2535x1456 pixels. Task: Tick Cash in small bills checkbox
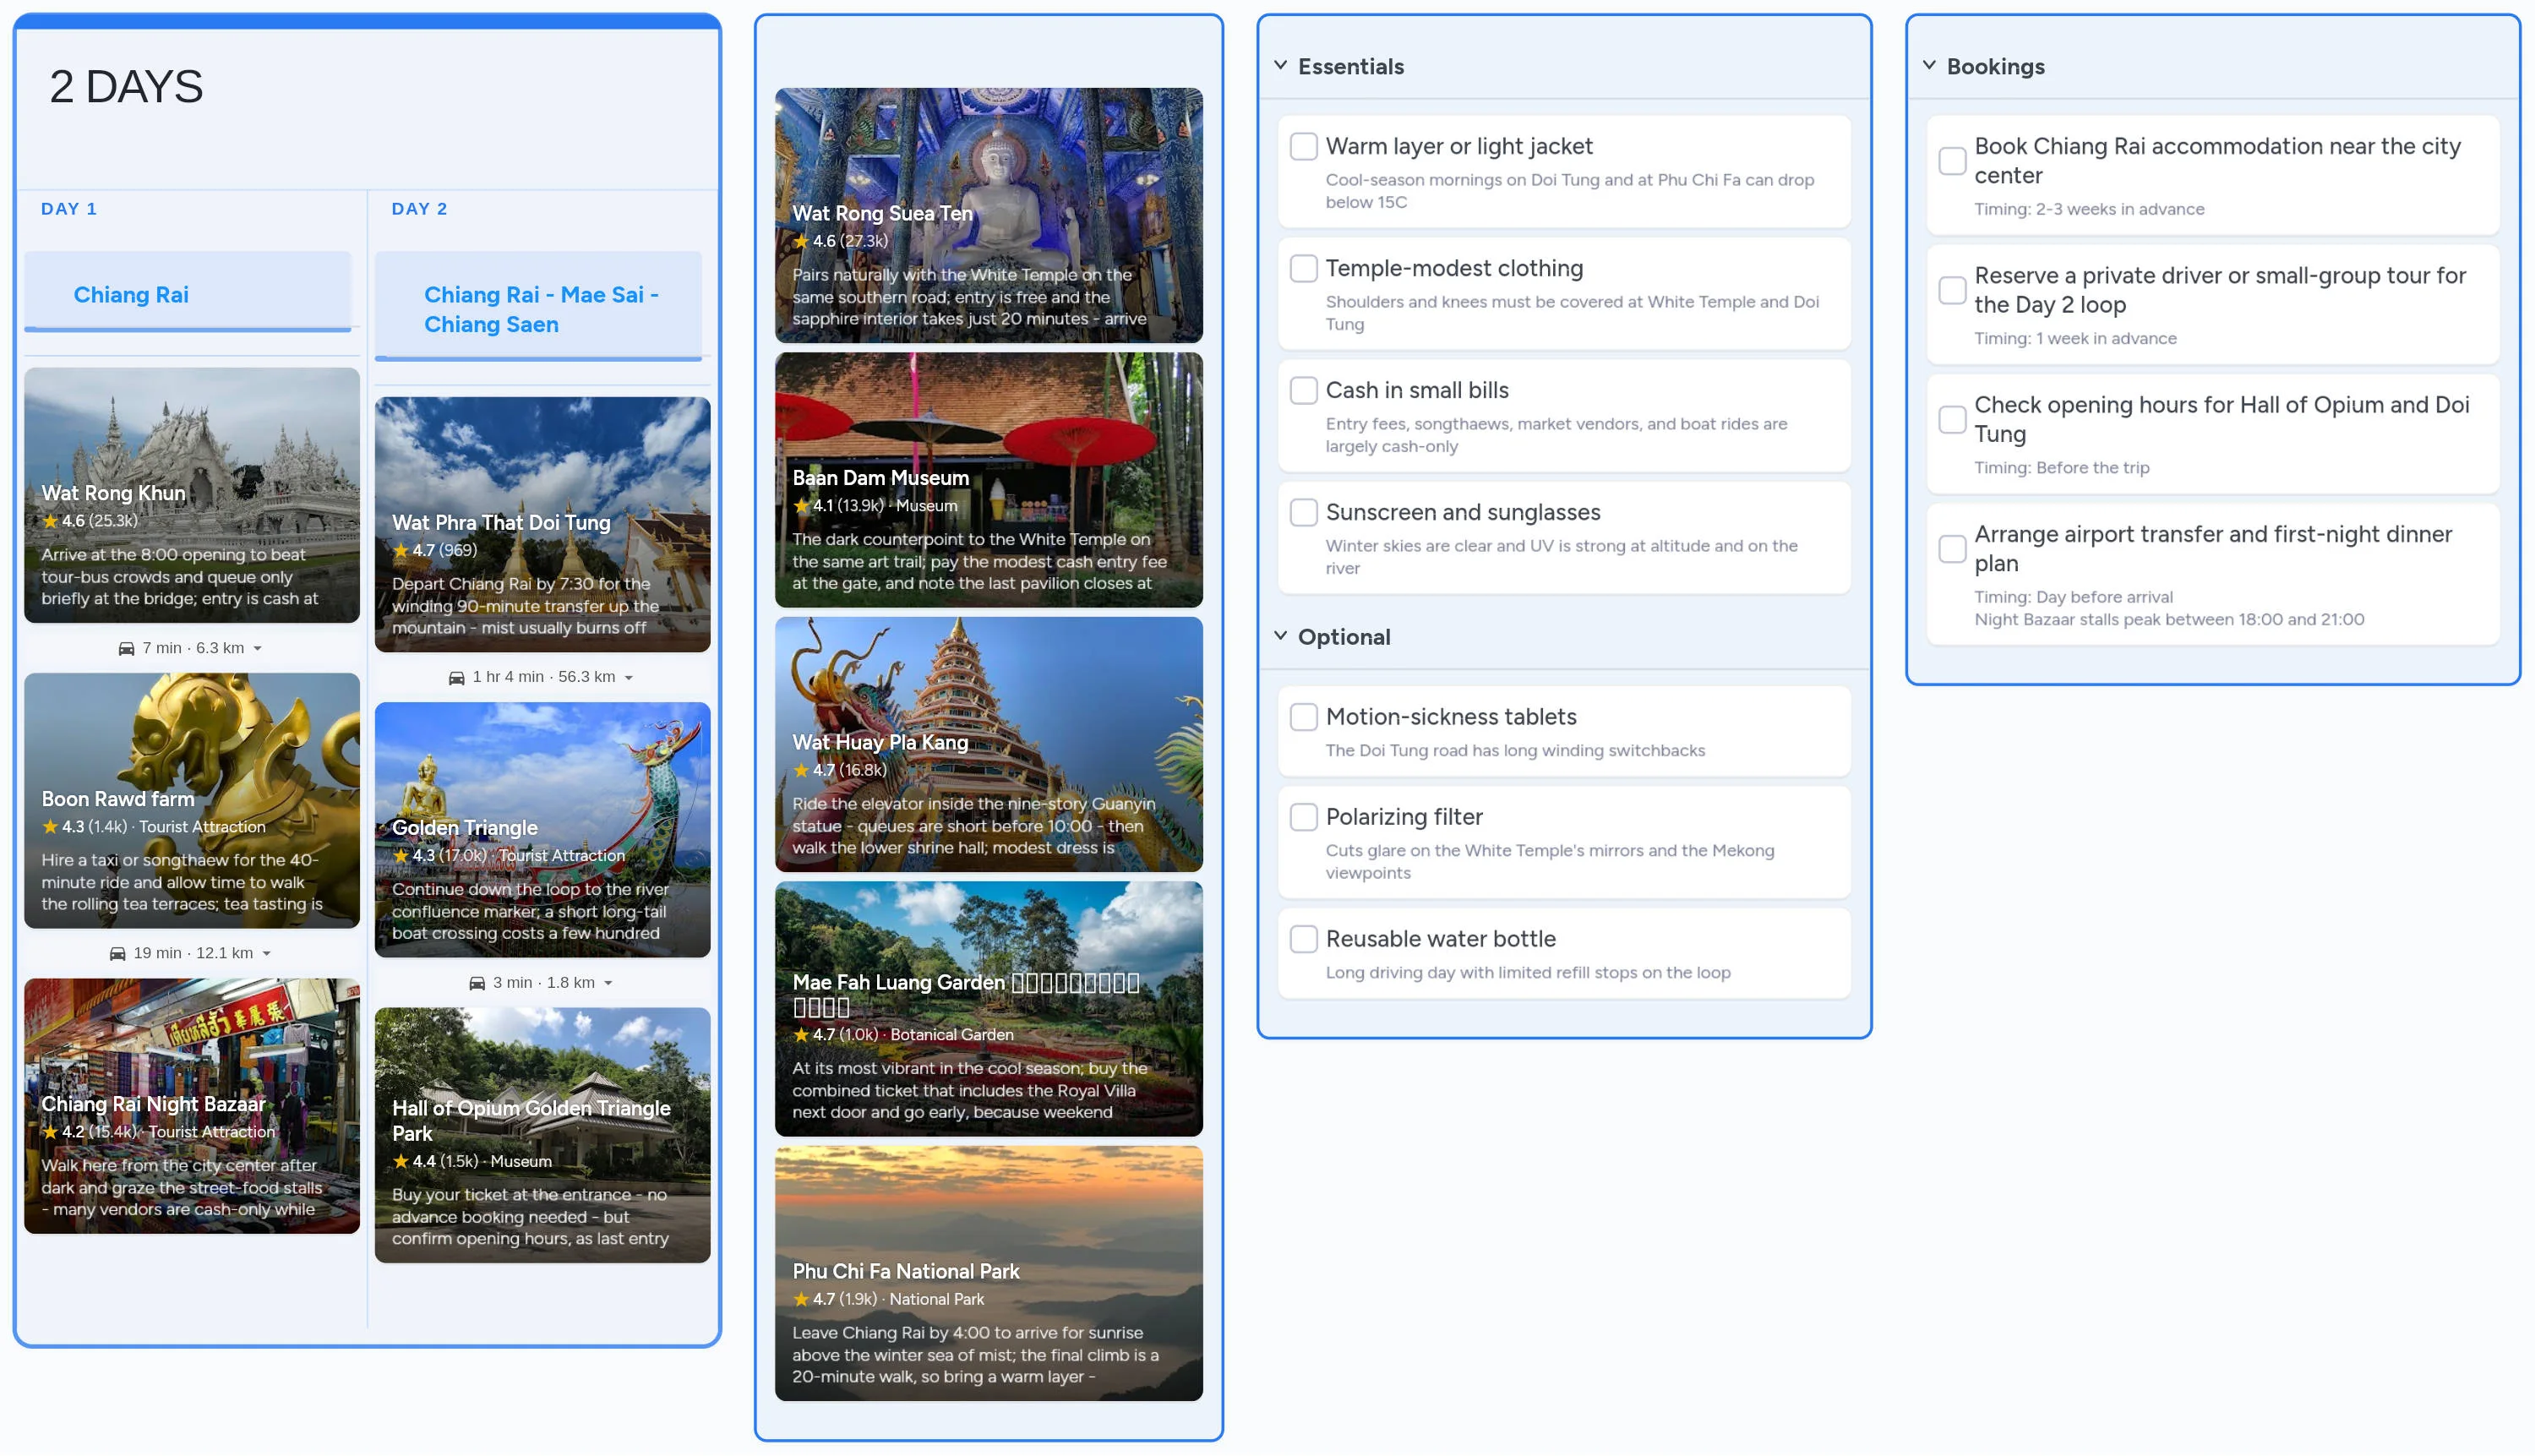tap(1304, 390)
